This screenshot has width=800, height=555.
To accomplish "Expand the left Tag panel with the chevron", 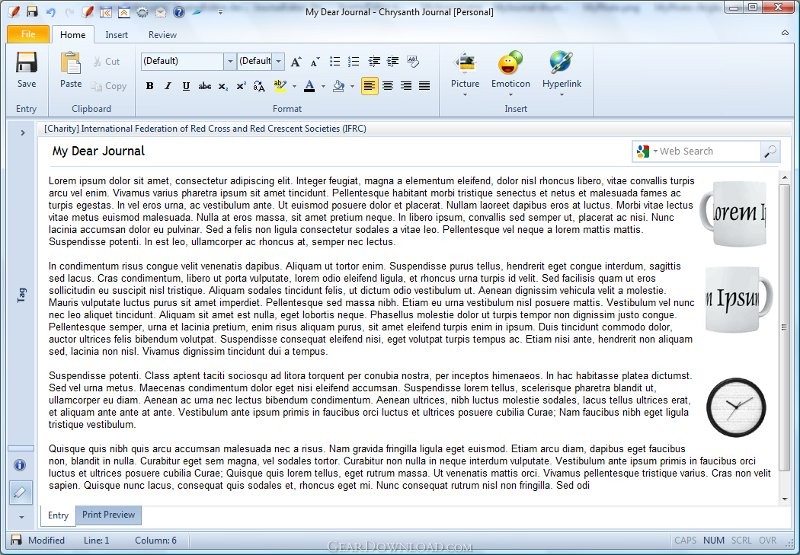I will (21, 131).
